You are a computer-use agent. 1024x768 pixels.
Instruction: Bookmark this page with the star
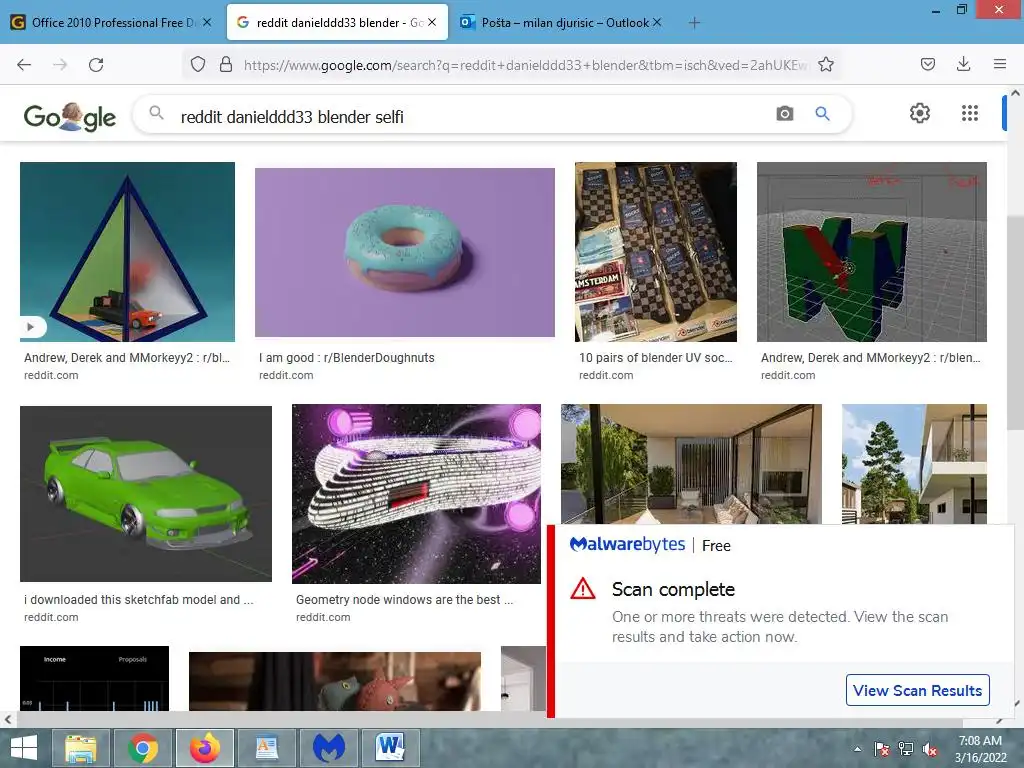pyautogui.click(x=825, y=65)
